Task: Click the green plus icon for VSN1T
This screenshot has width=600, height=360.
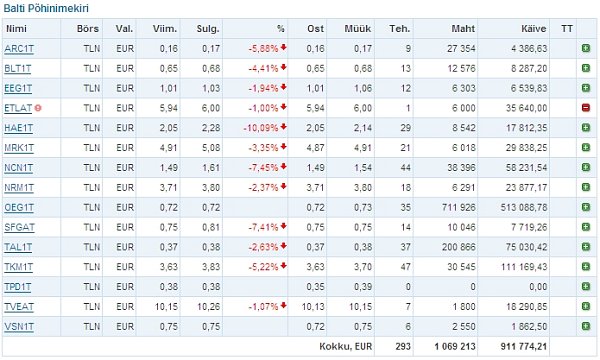Action: (585, 326)
